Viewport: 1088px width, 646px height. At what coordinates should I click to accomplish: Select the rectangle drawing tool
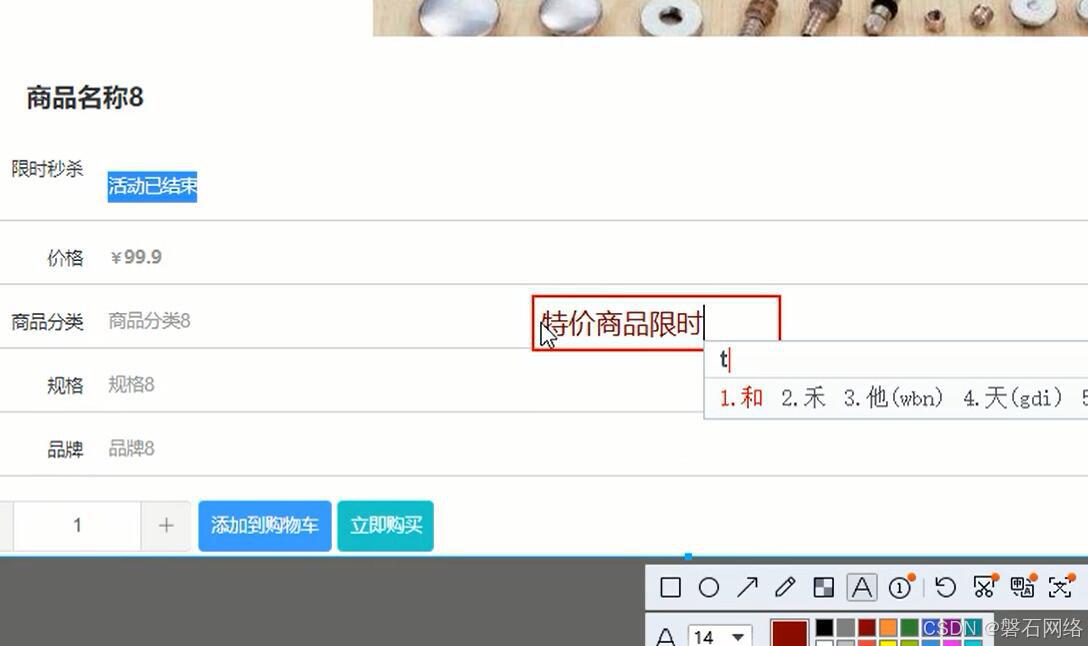(x=670, y=587)
